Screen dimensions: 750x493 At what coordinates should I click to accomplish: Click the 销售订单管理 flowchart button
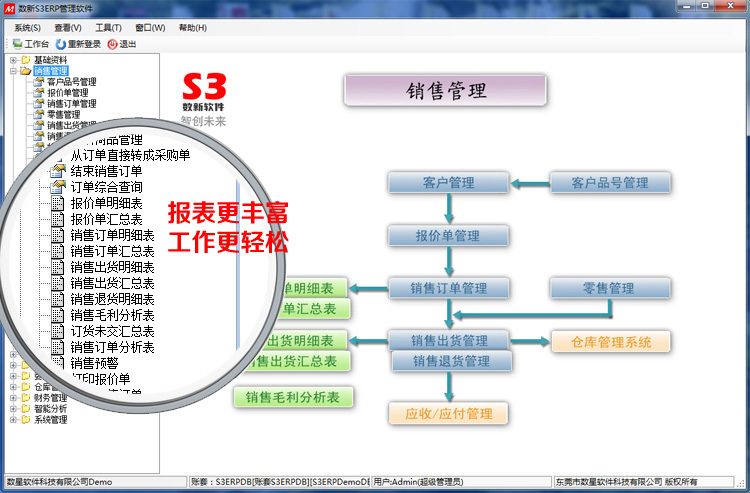pos(448,288)
